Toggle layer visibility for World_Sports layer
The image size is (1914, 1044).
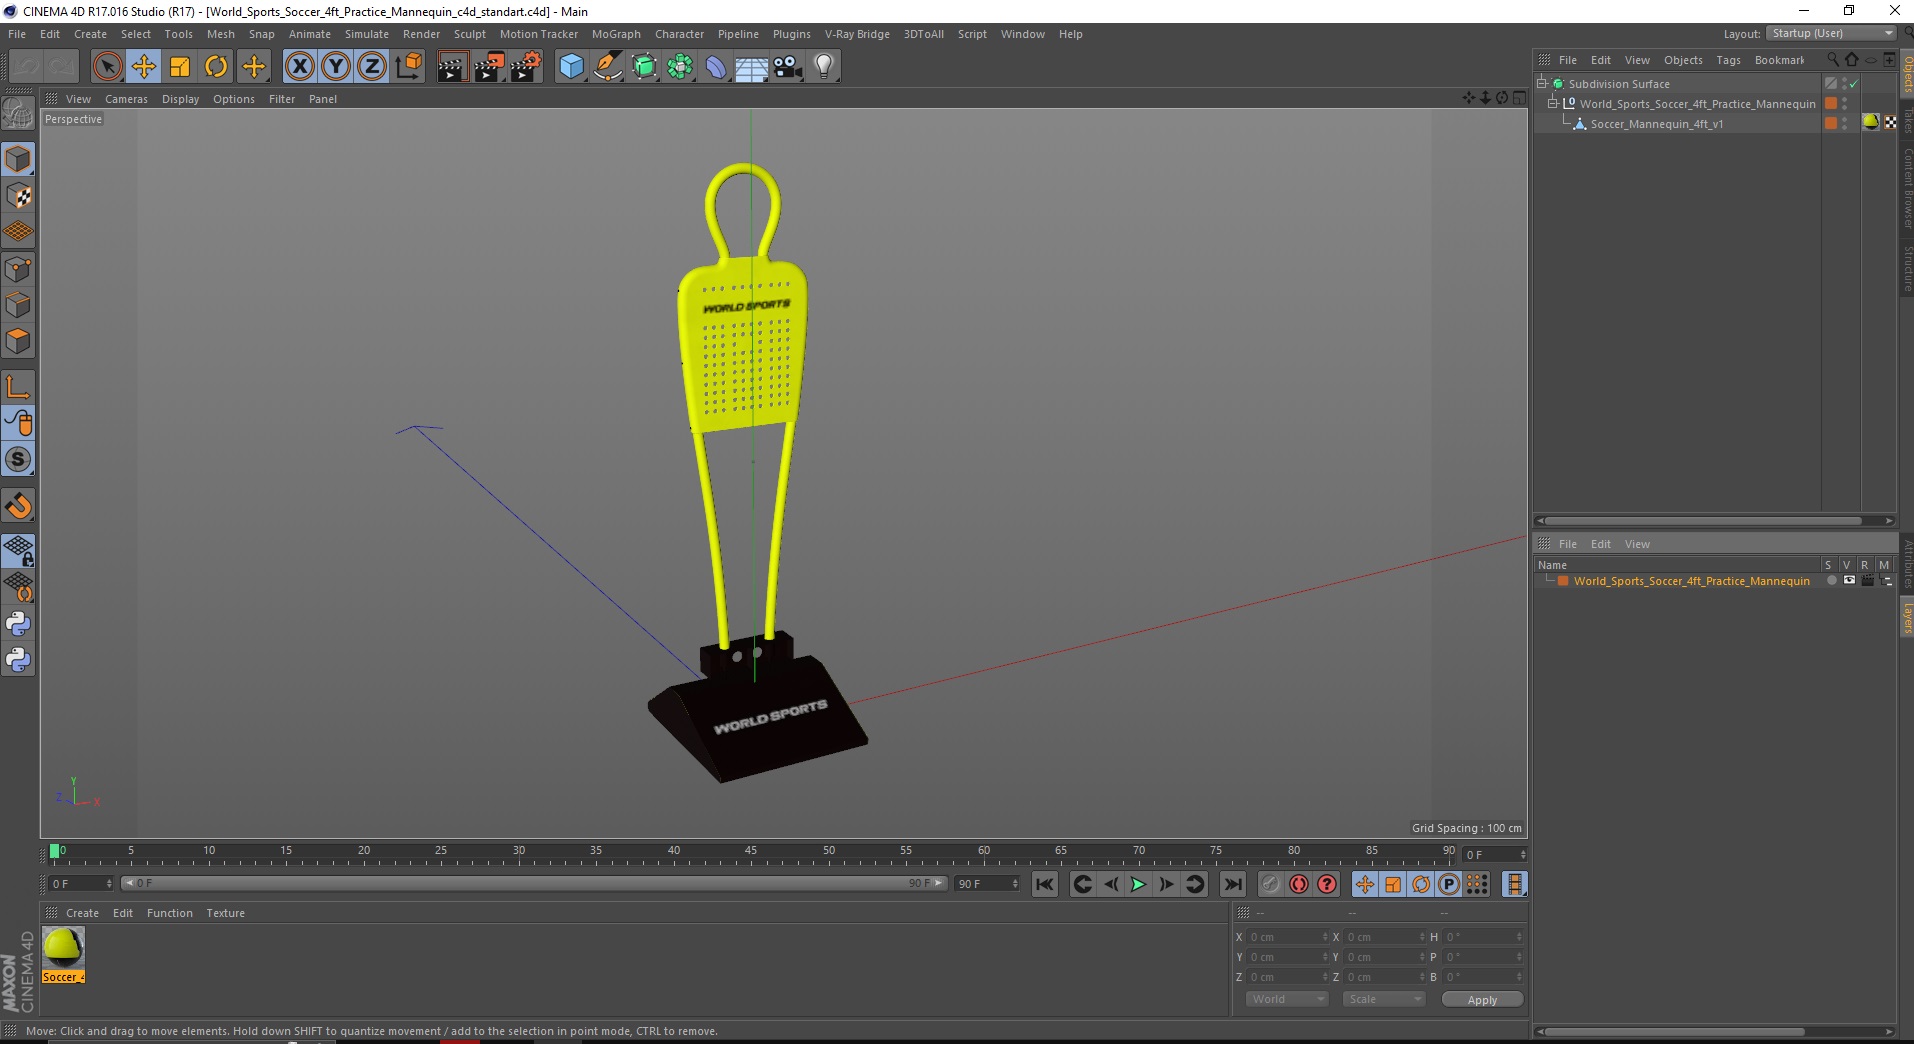[1849, 581]
